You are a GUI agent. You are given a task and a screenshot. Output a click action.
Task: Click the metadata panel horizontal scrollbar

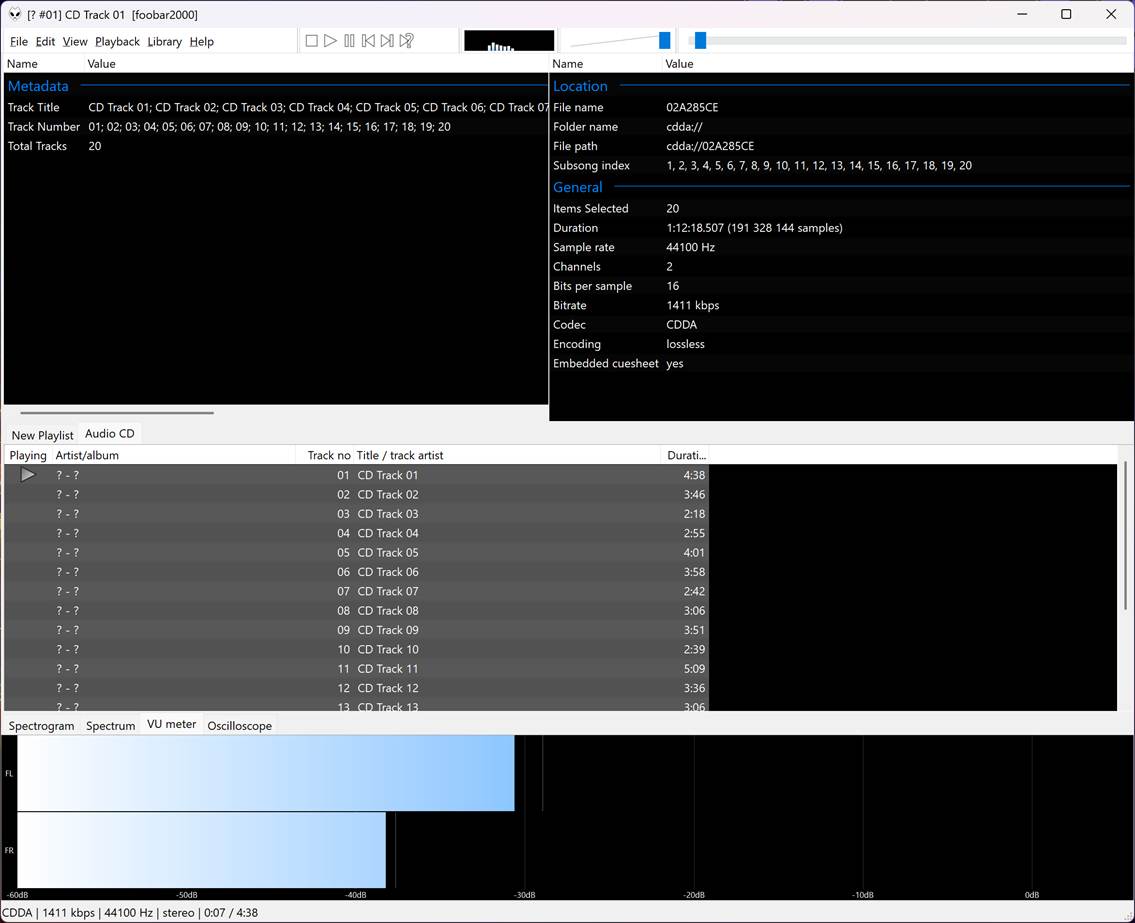(x=117, y=413)
